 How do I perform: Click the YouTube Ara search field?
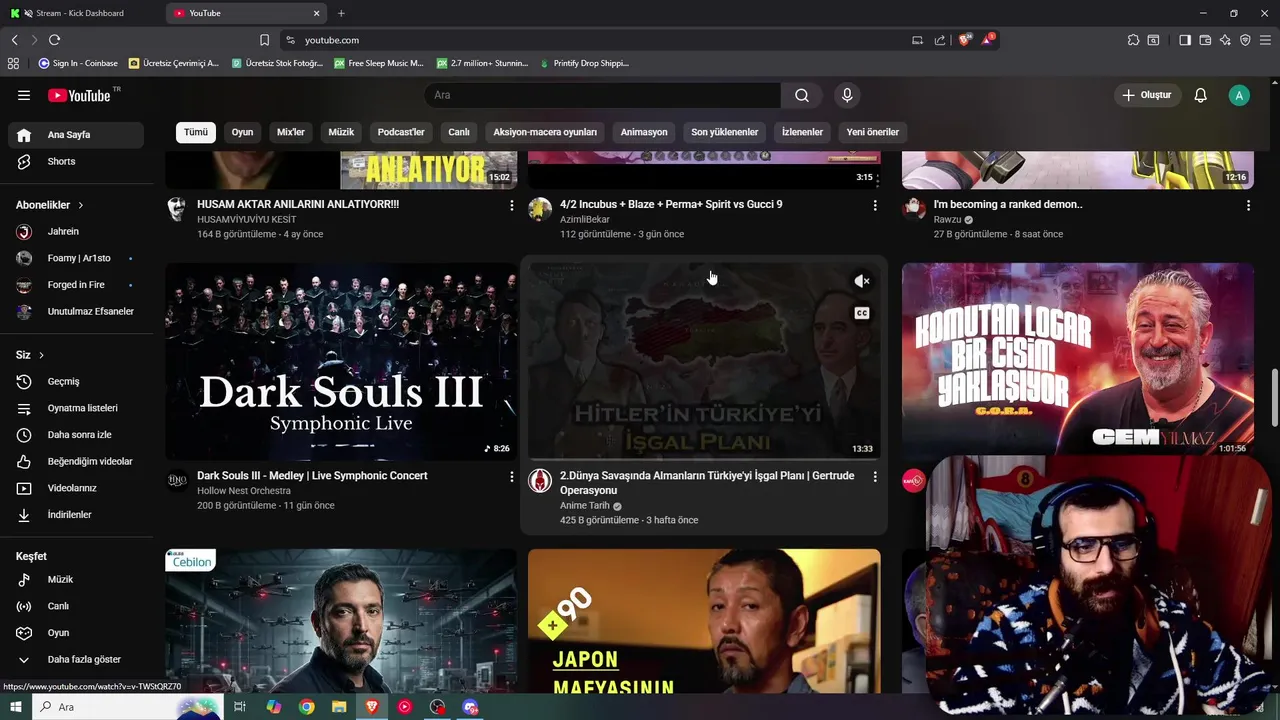click(x=603, y=95)
